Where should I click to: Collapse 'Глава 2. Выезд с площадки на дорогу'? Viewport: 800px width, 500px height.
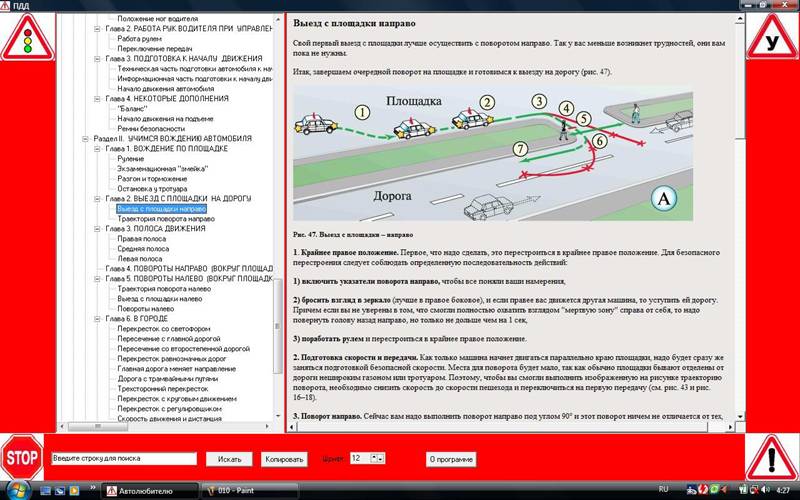pyautogui.click(x=98, y=199)
